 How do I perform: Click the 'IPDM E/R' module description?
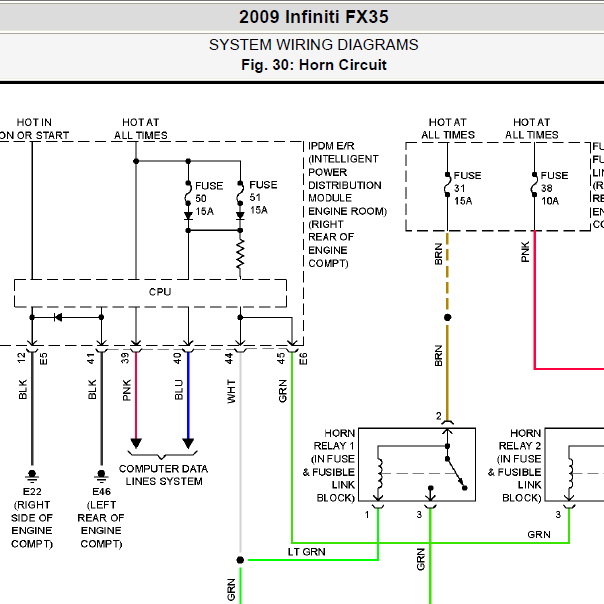[x=347, y=205]
